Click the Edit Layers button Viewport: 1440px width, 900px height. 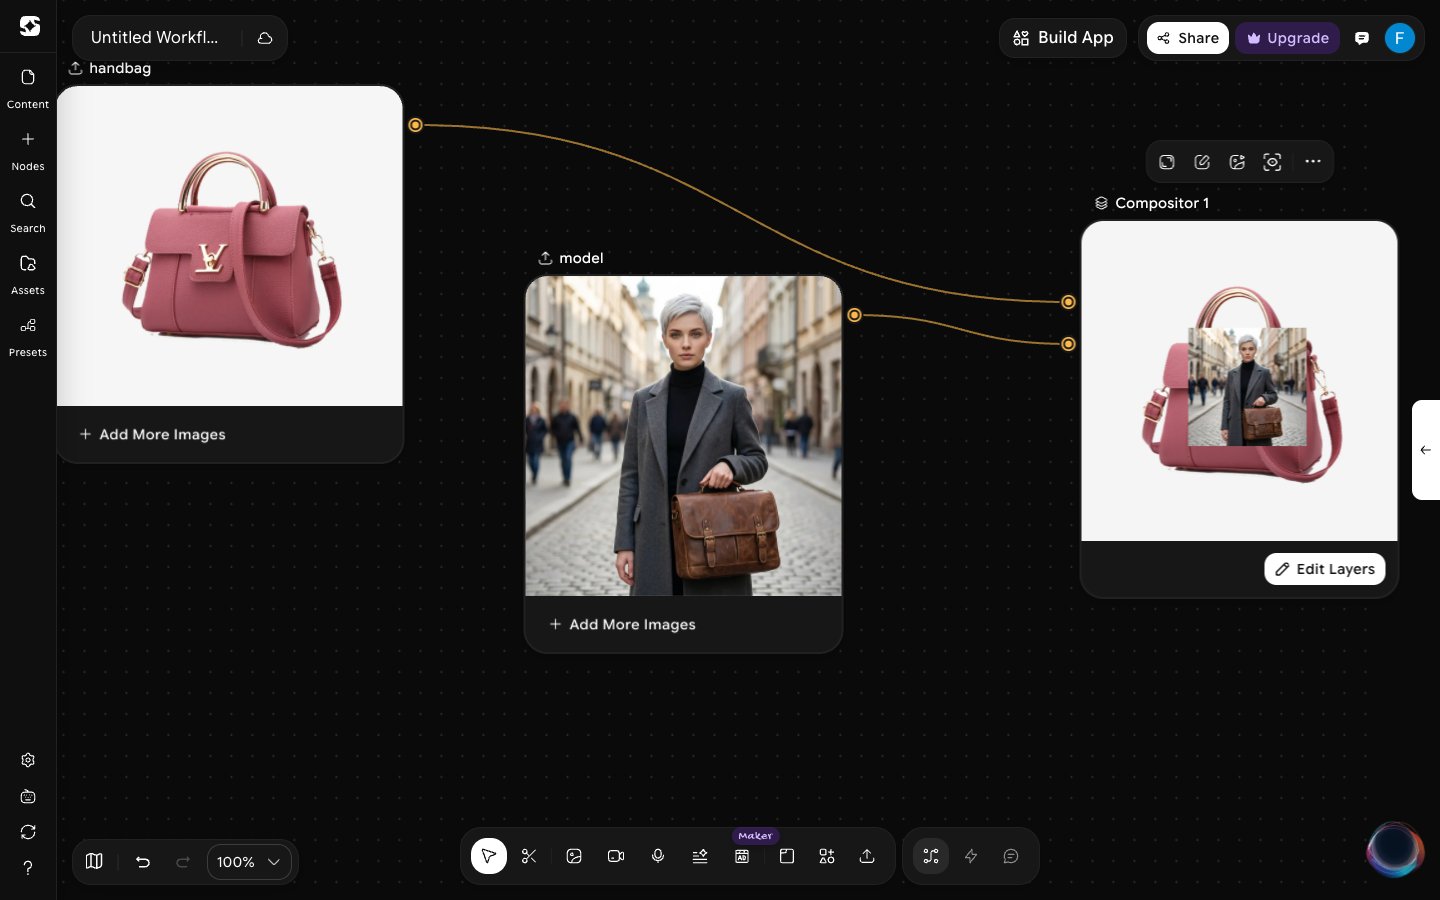(1325, 569)
